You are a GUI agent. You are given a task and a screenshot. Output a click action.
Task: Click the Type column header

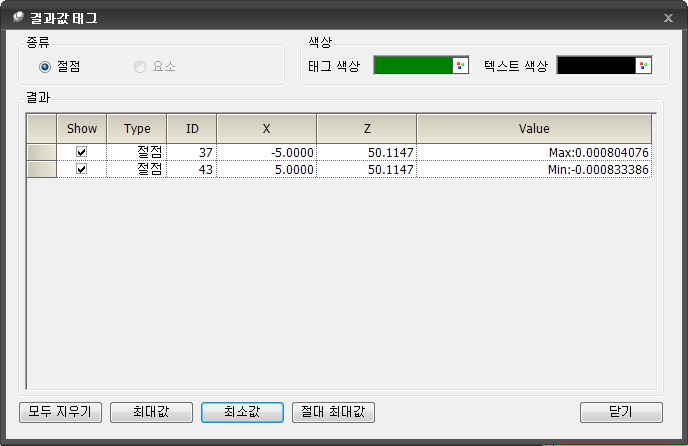coord(137,129)
